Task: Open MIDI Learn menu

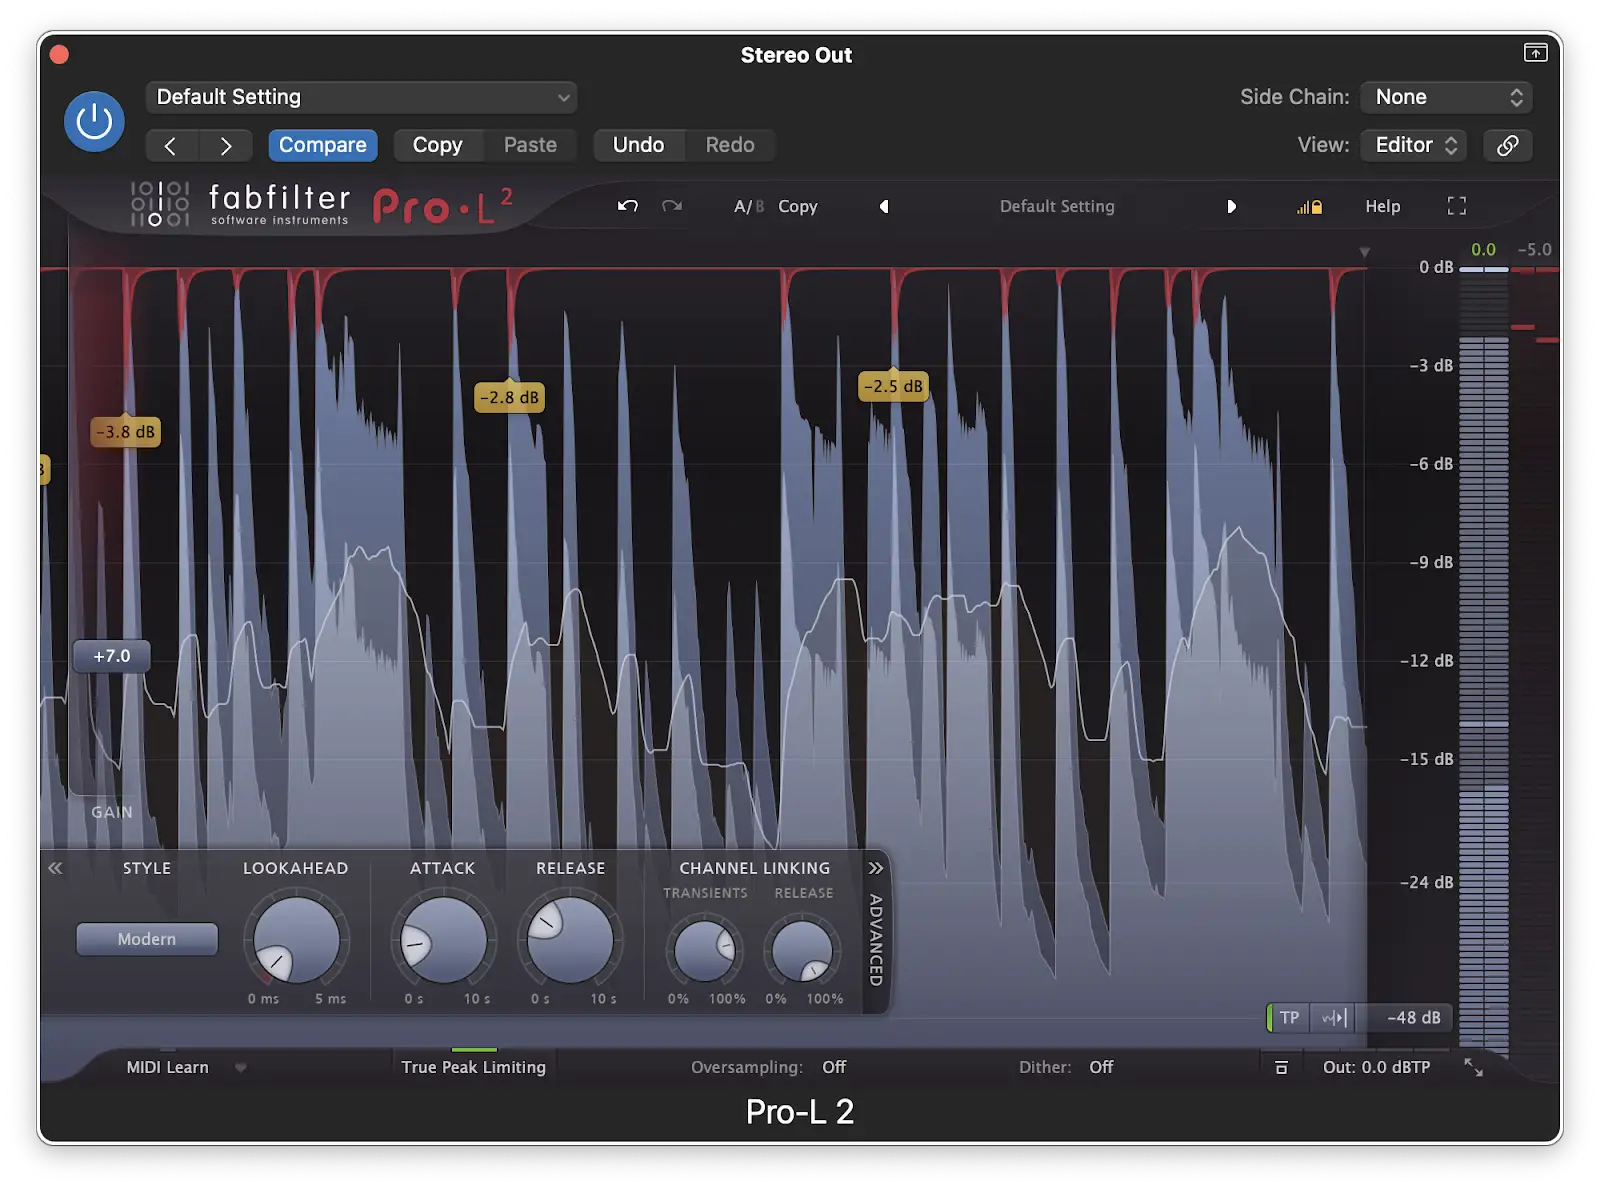Action: click(x=168, y=1067)
